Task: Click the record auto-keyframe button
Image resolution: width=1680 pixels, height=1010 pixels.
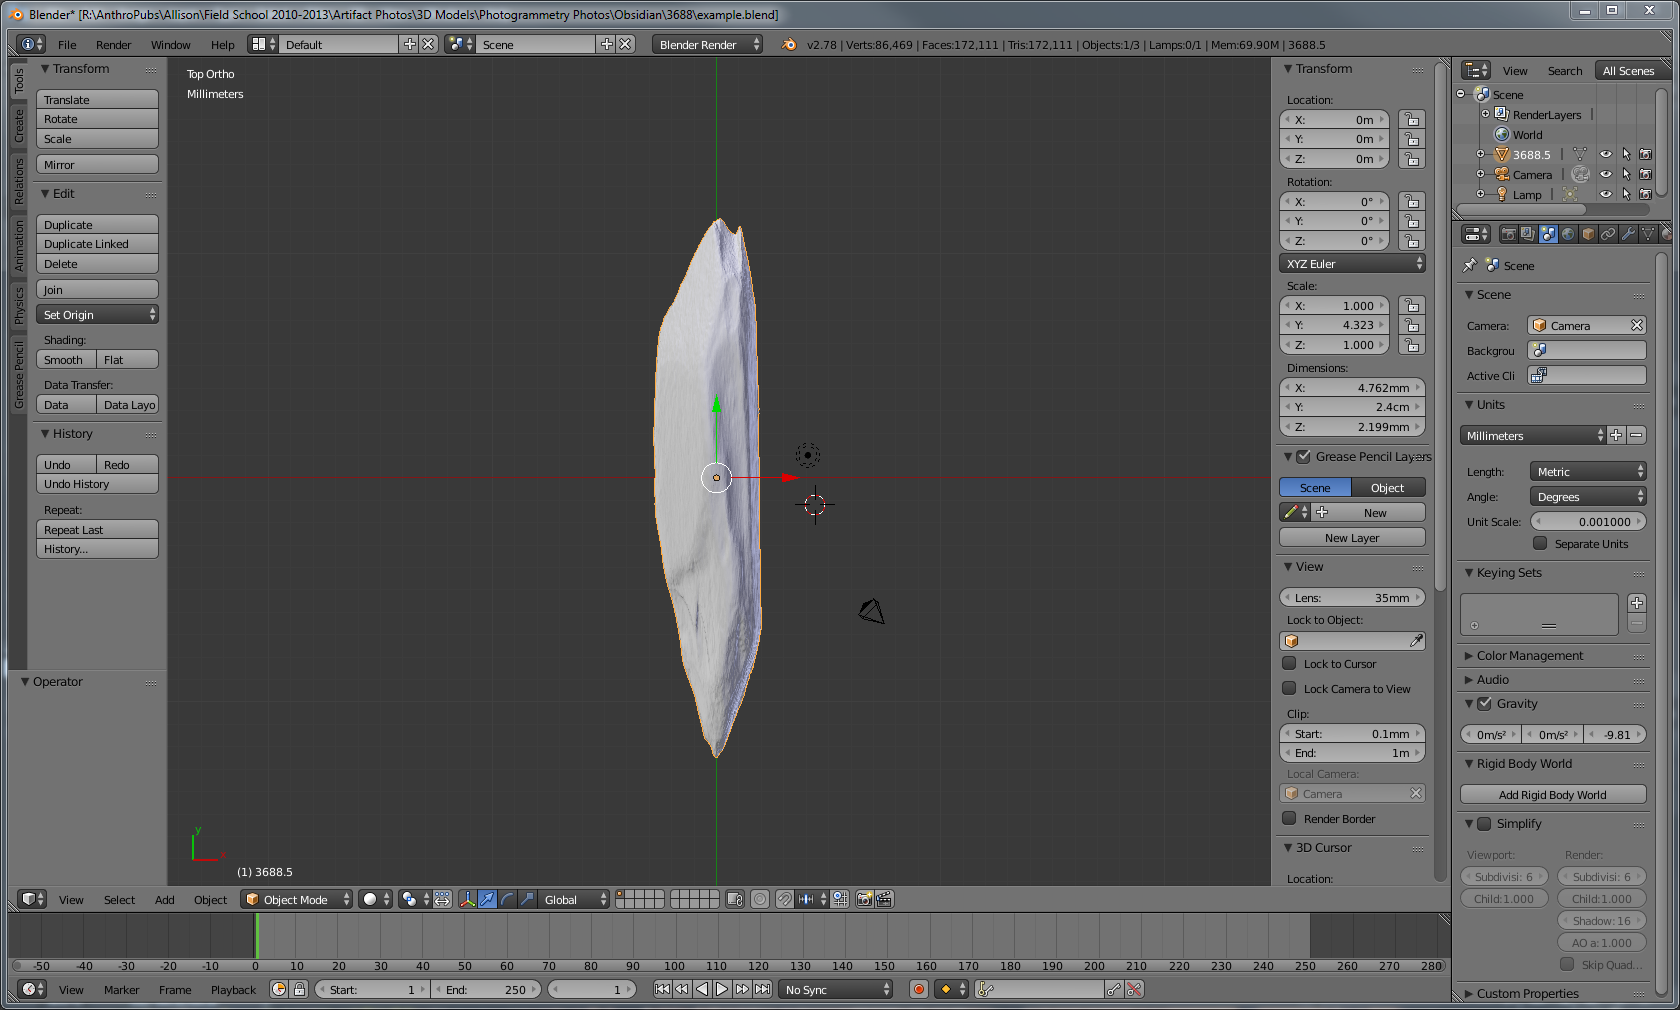Action: point(918,989)
